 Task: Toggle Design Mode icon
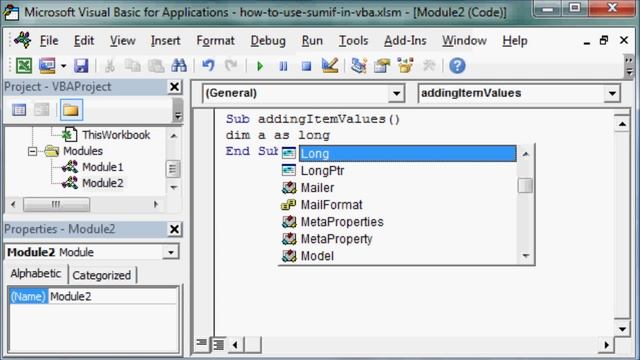[x=330, y=65]
